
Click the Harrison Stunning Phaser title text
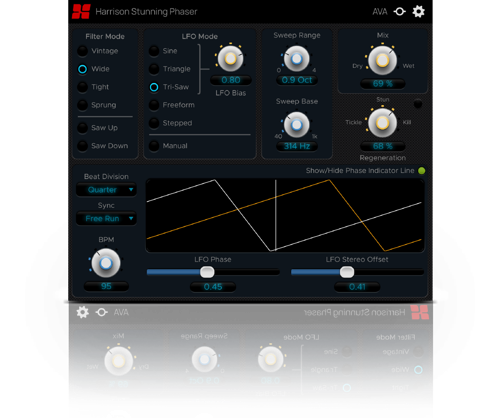click(146, 12)
